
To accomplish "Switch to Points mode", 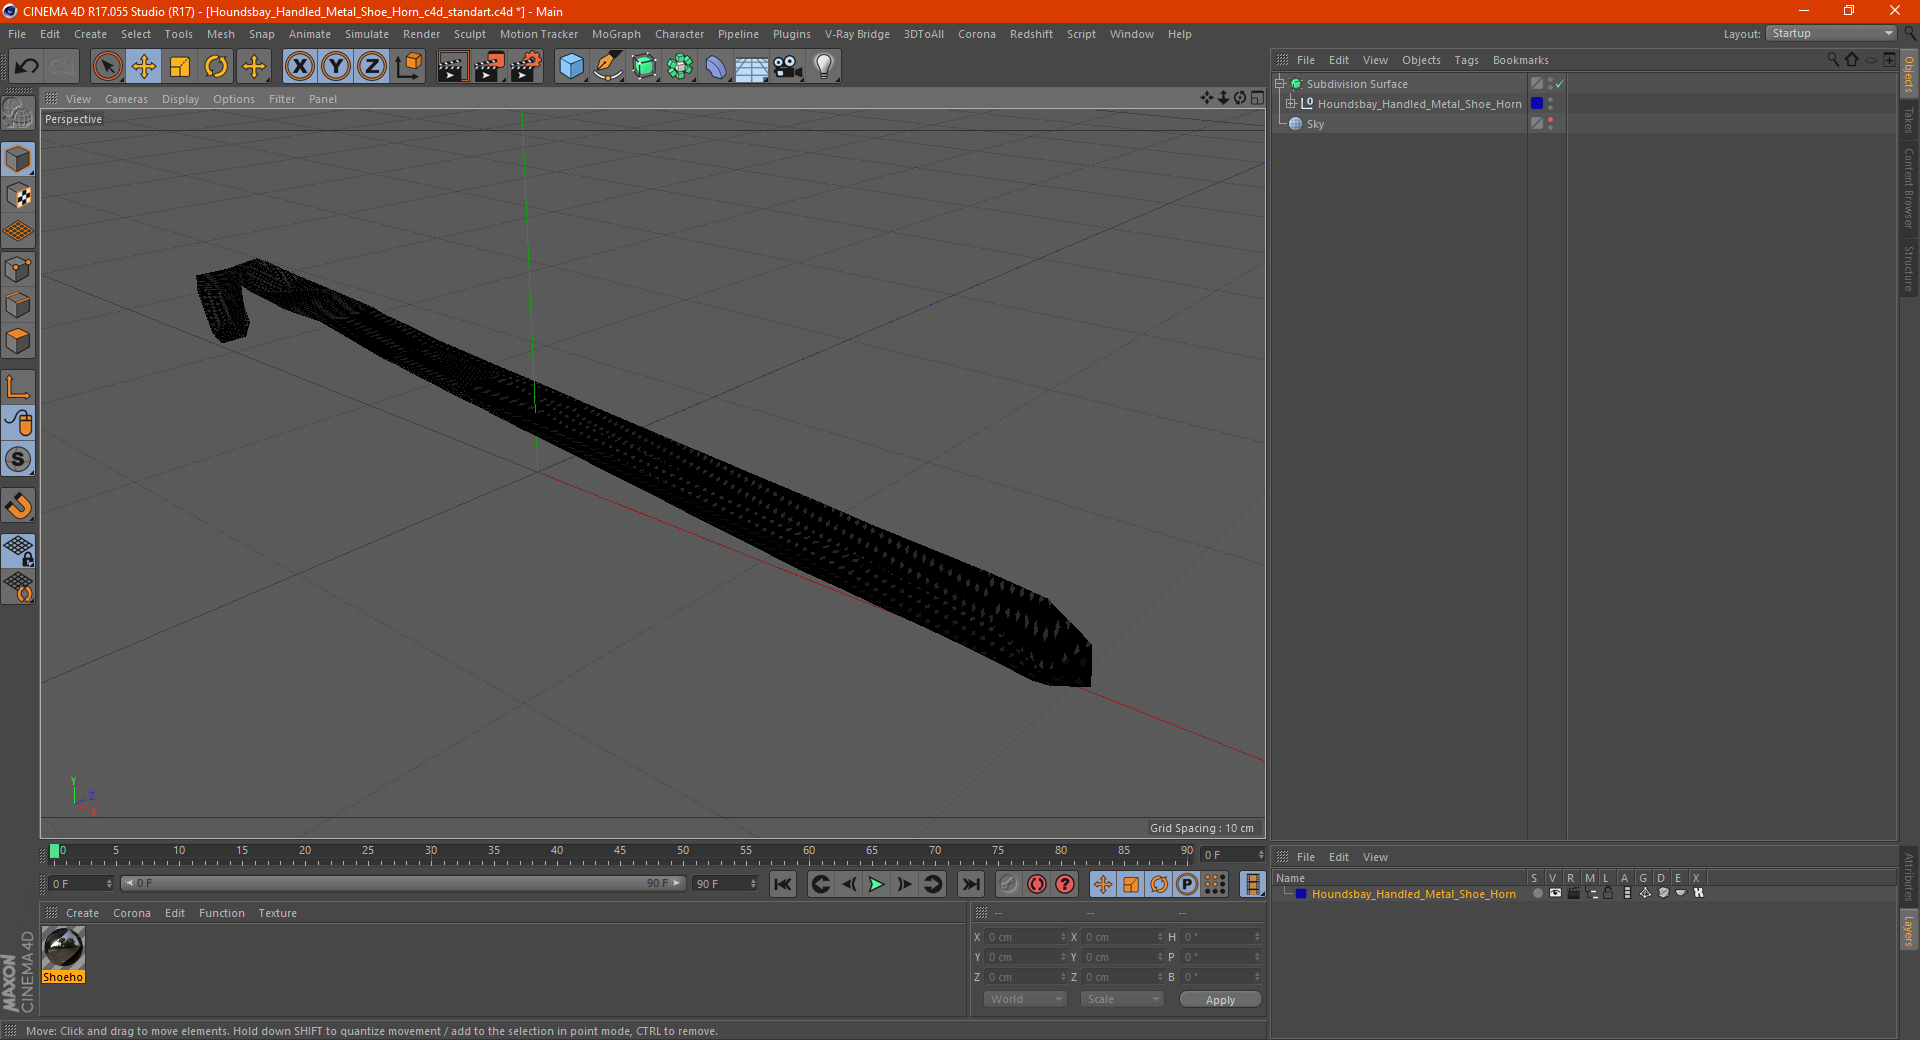I will click(18, 269).
